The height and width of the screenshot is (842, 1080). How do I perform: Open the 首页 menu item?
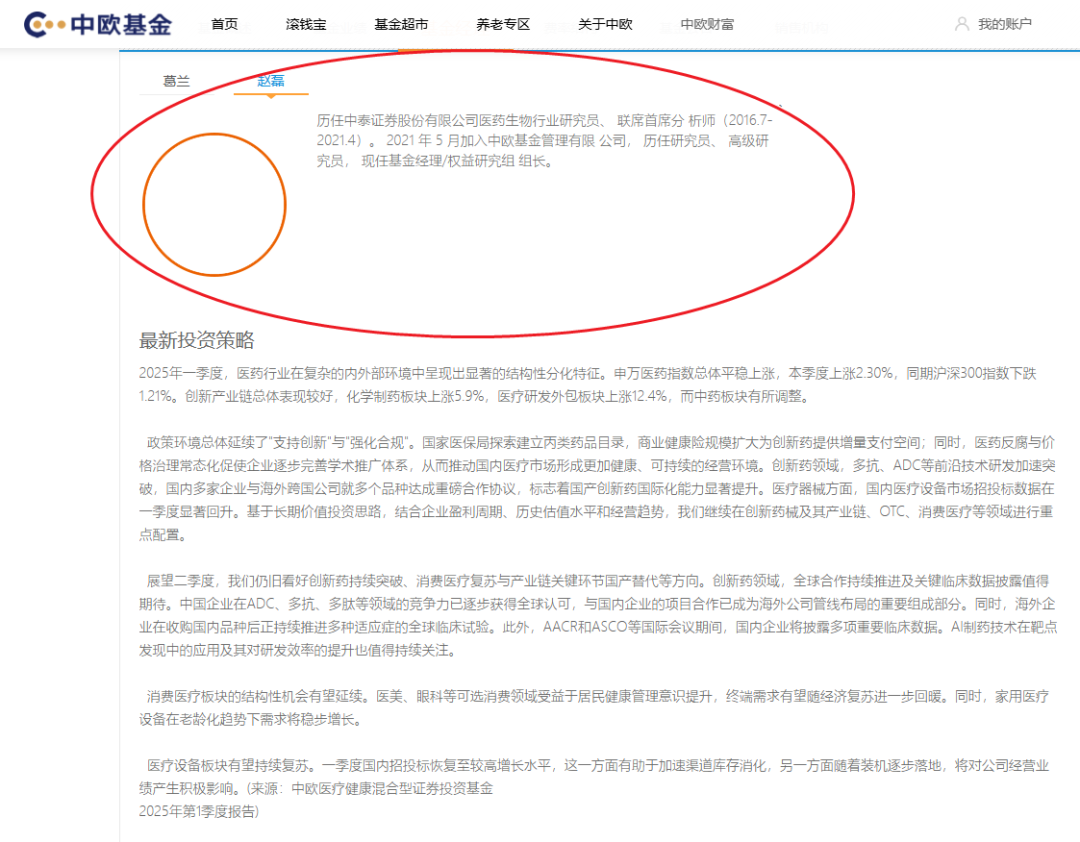click(x=225, y=24)
